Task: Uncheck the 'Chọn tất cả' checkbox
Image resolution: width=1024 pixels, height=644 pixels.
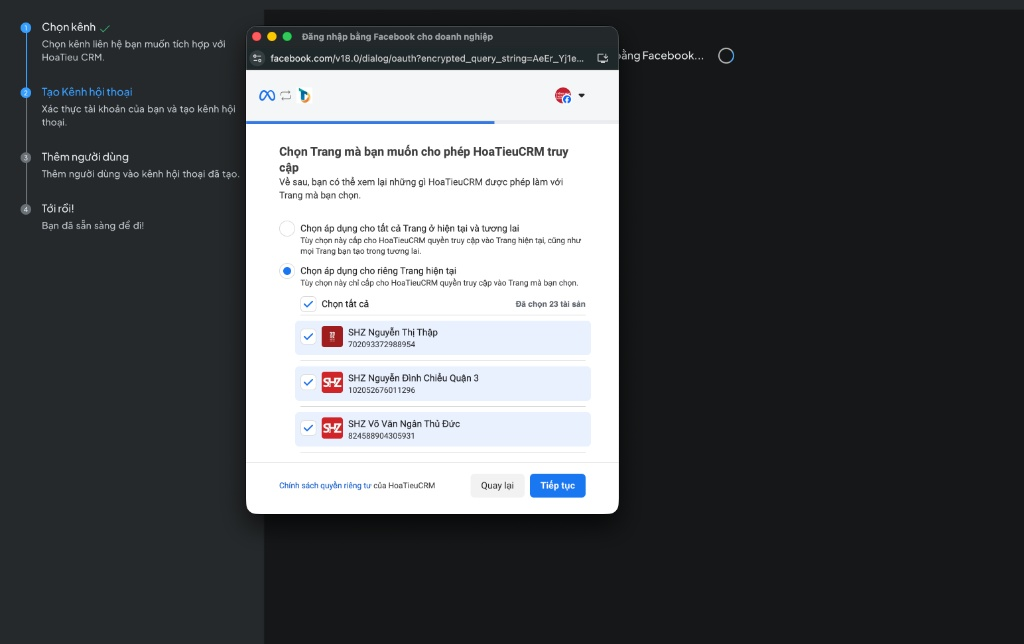Action: click(x=308, y=303)
